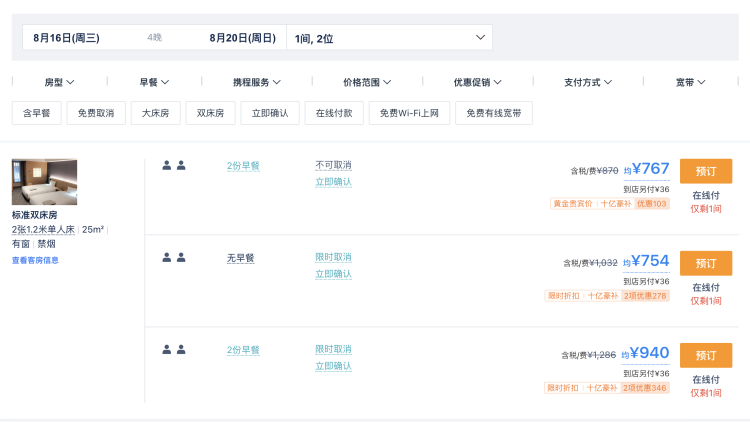Select the check-out date 8月20日 field
Viewport: 750px width, 422px height.
coord(242,38)
